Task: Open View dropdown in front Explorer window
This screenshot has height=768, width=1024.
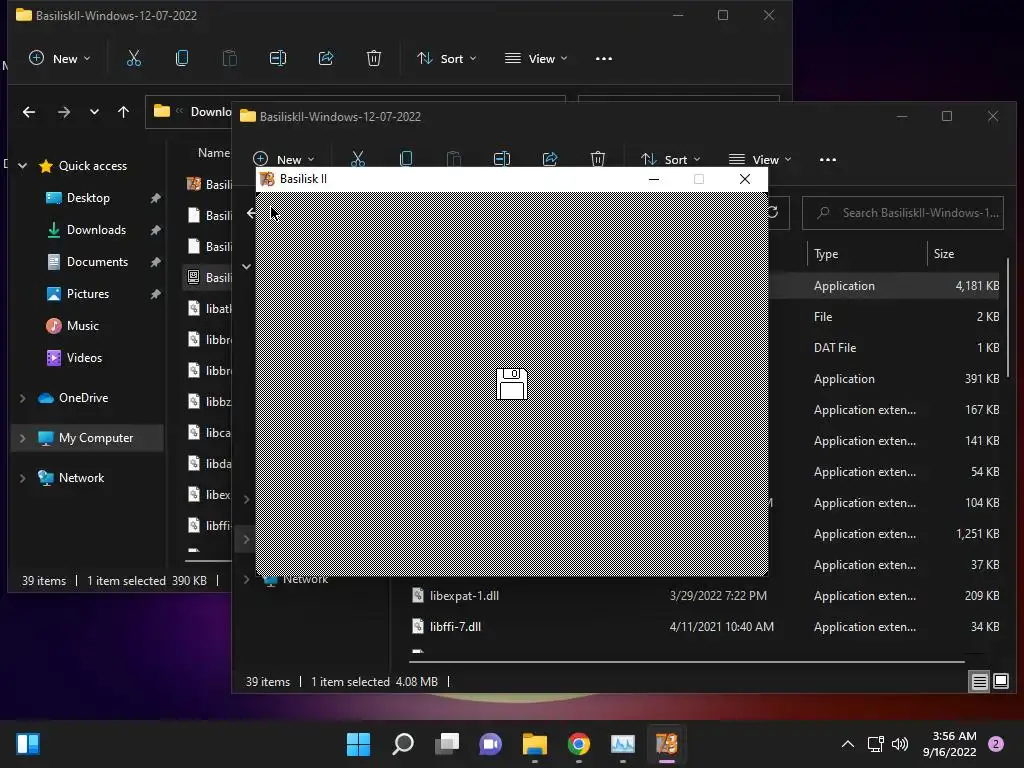Action: 760,159
